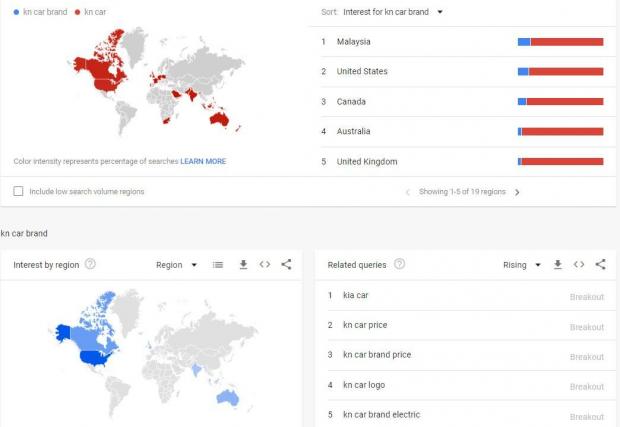Click the LEARN MORE link

203,161
